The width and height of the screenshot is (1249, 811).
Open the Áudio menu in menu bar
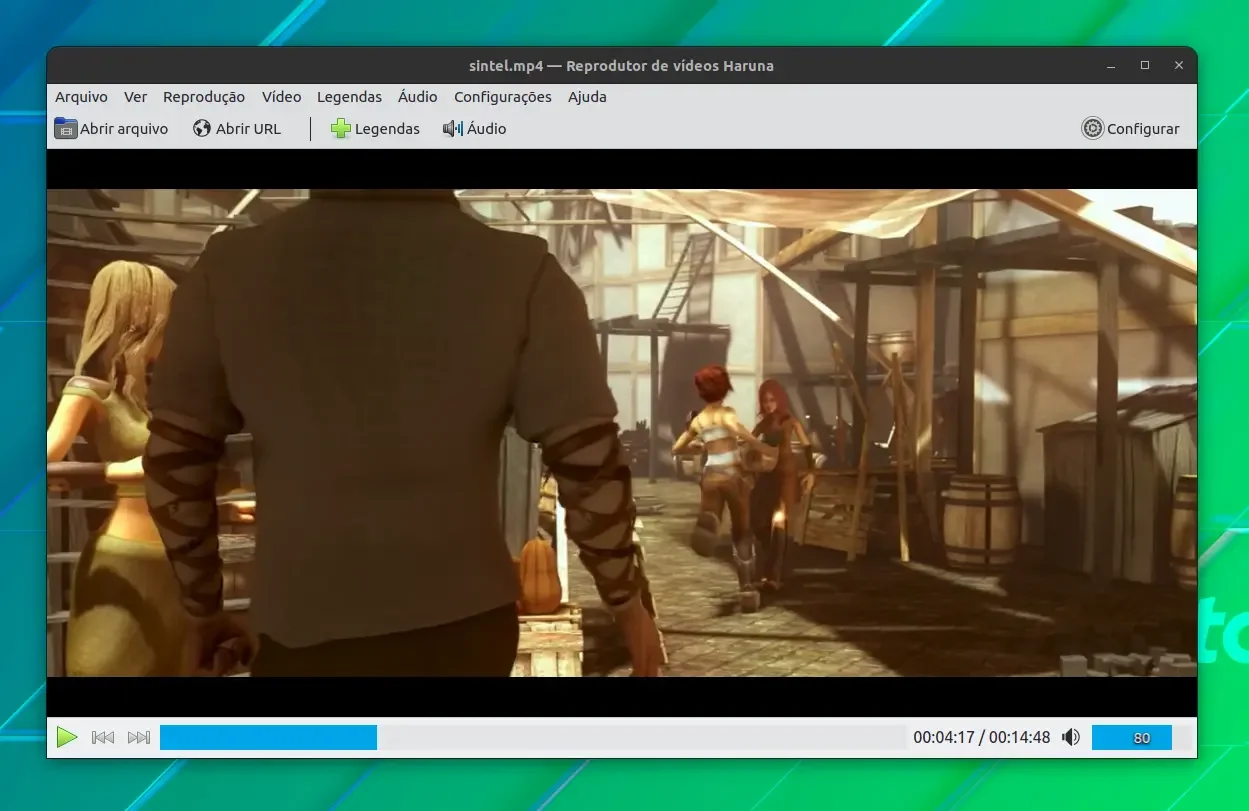(417, 97)
